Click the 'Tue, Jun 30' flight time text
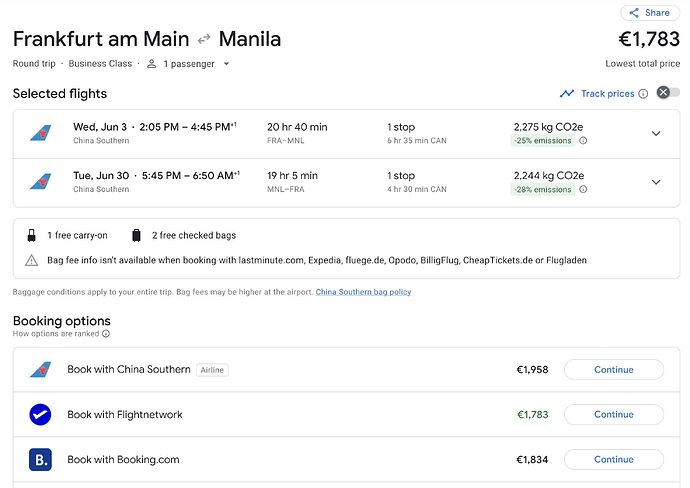690x488 pixels. (156, 176)
